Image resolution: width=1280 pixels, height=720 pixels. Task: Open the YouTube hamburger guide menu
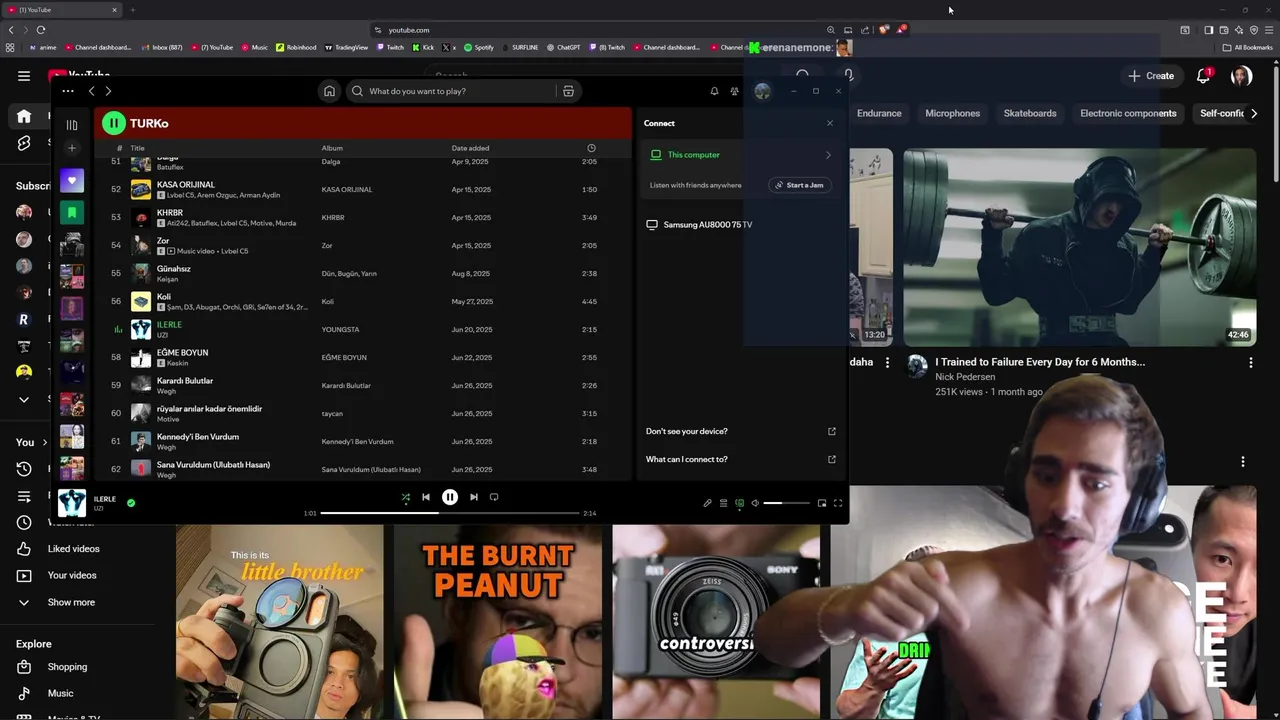[24, 76]
